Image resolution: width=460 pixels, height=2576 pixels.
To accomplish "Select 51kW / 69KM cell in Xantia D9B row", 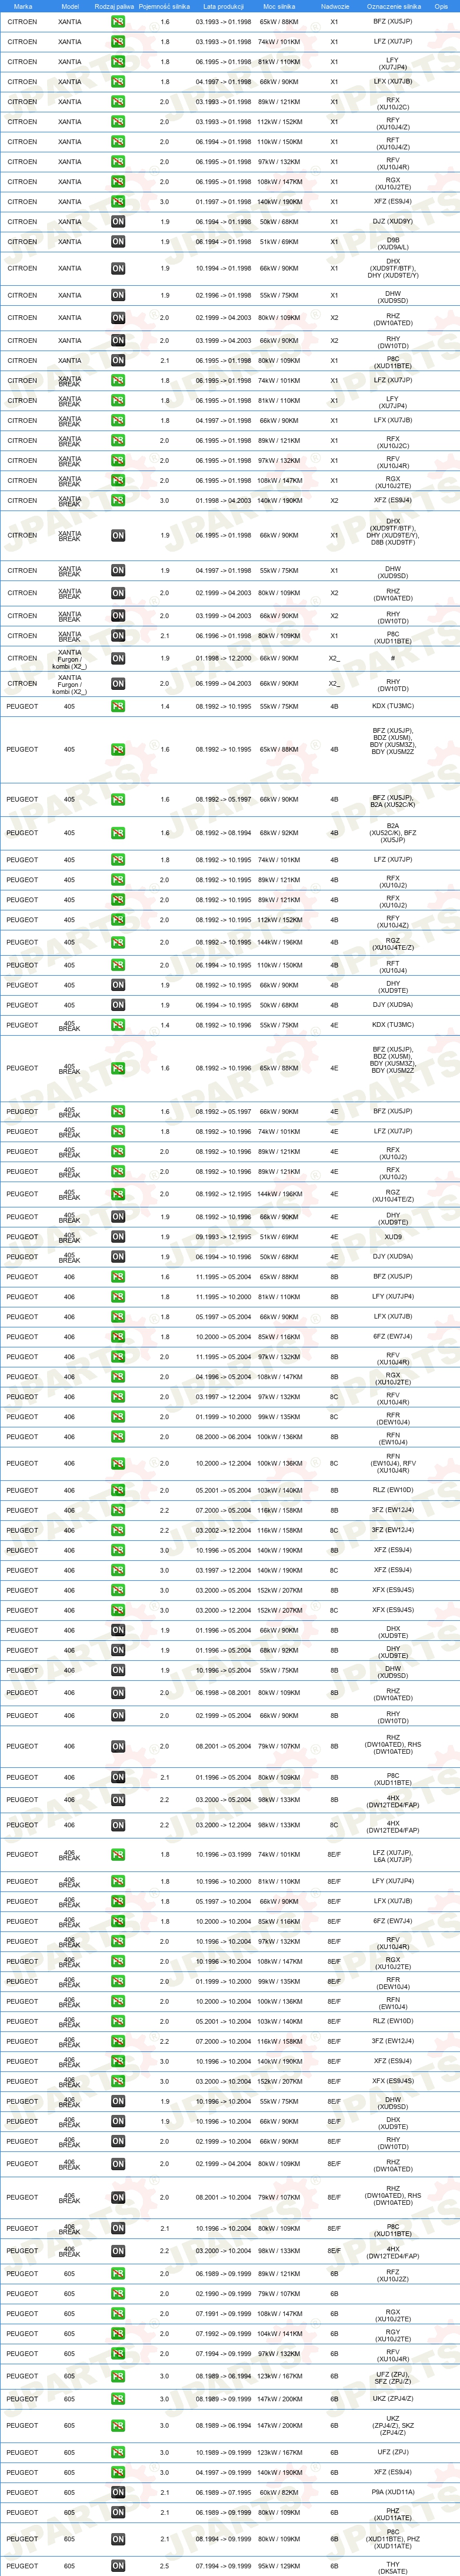I will point(279,242).
